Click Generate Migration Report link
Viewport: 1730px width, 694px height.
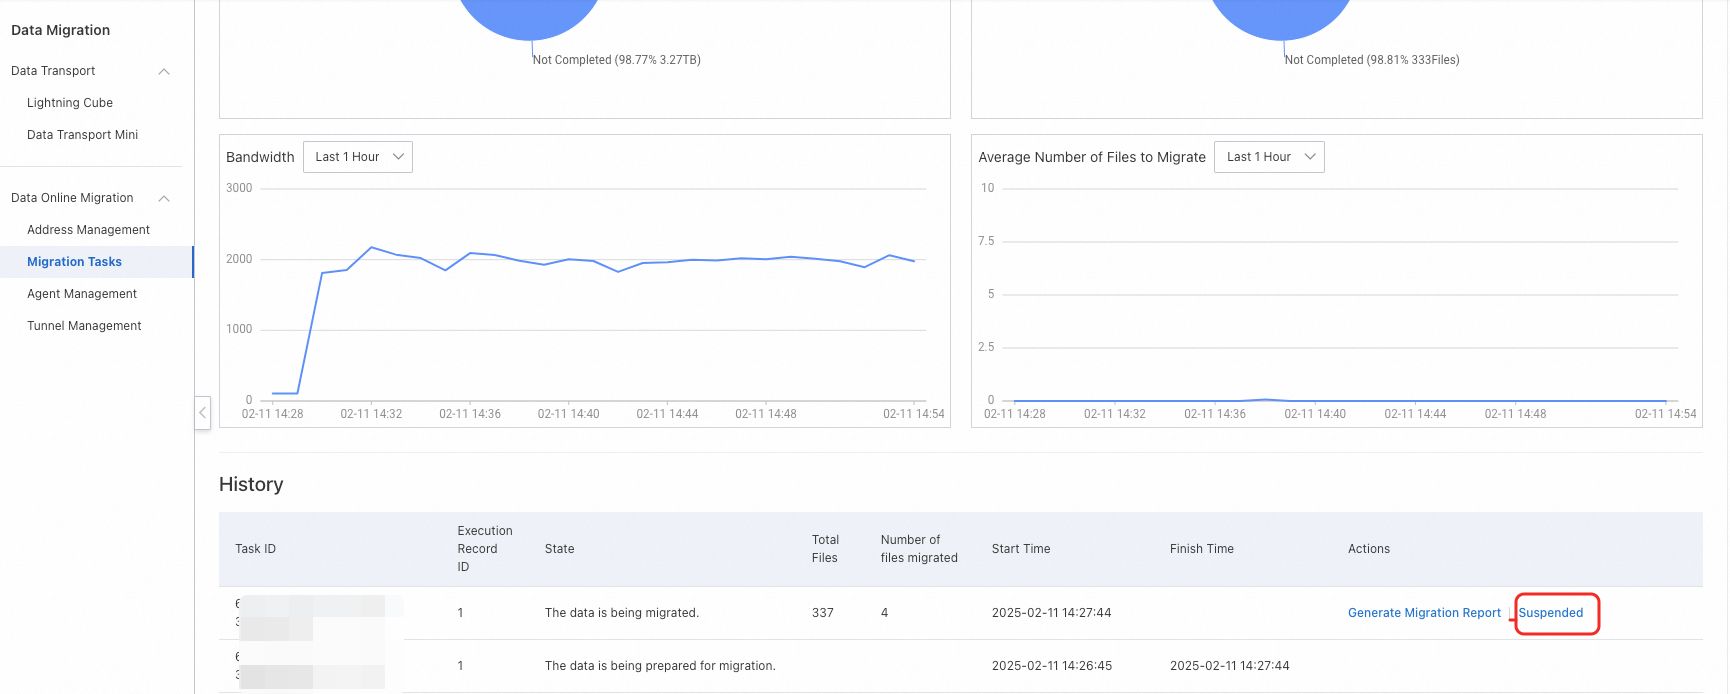click(x=1424, y=613)
